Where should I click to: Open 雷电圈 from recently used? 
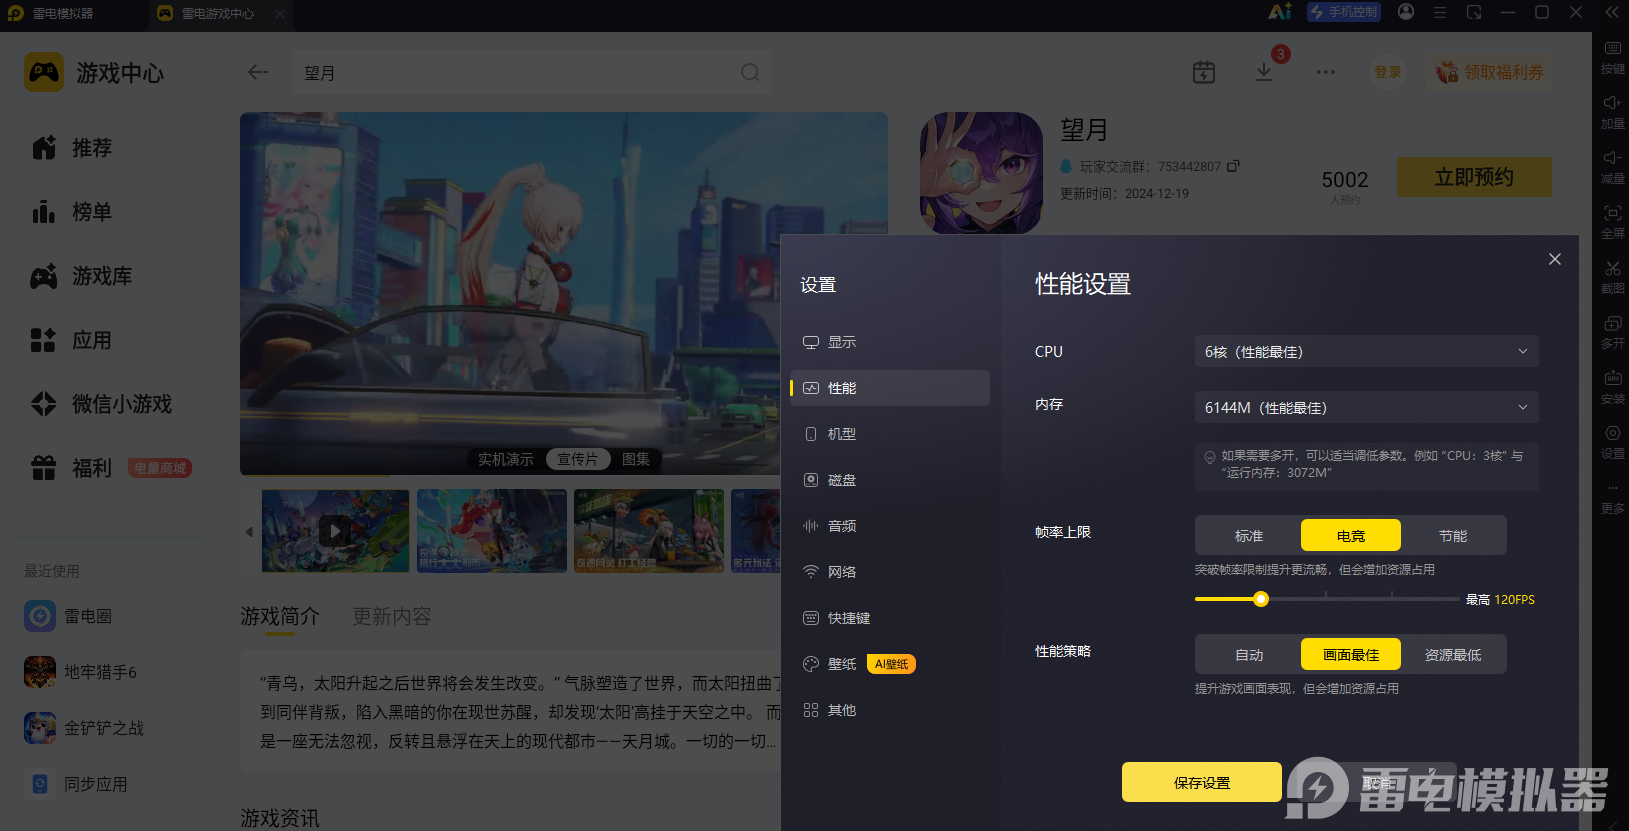pyautogui.click(x=68, y=616)
